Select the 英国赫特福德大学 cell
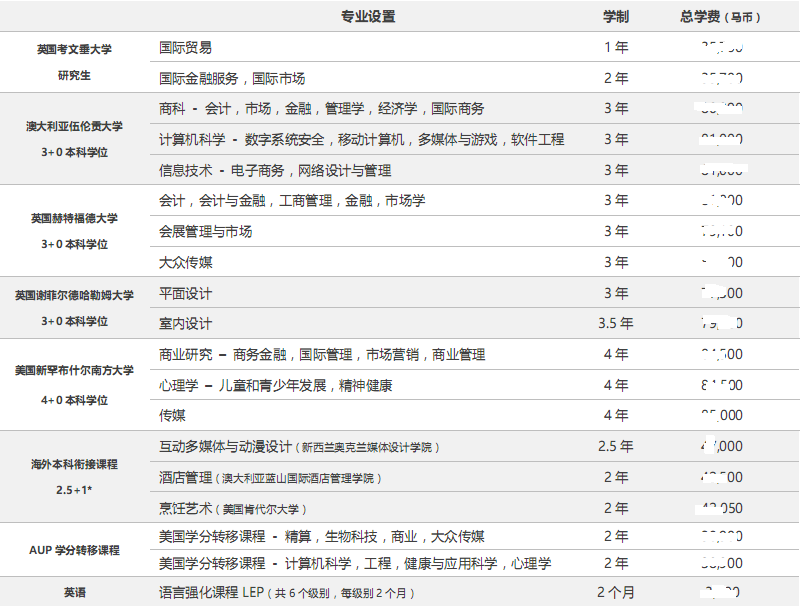 [x=74, y=231]
